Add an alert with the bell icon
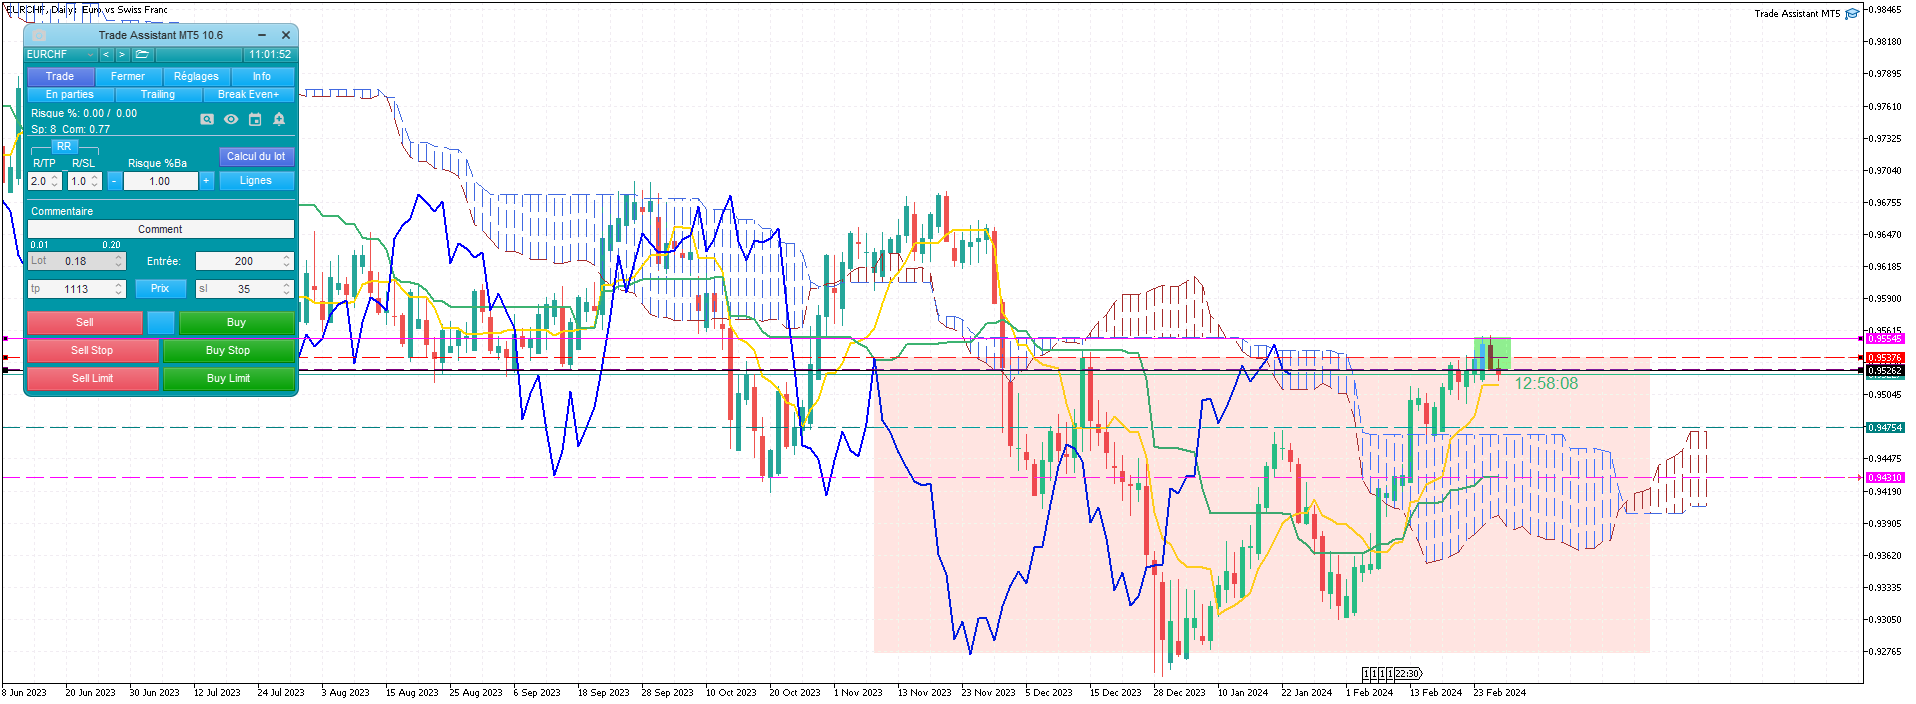The height and width of the screenshot is (704, 1916). tap(279, 119)
